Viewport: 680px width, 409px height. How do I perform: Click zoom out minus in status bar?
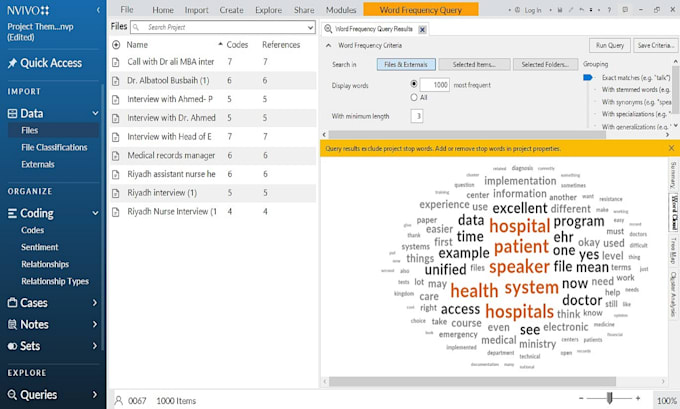click(x=581, y=398)
